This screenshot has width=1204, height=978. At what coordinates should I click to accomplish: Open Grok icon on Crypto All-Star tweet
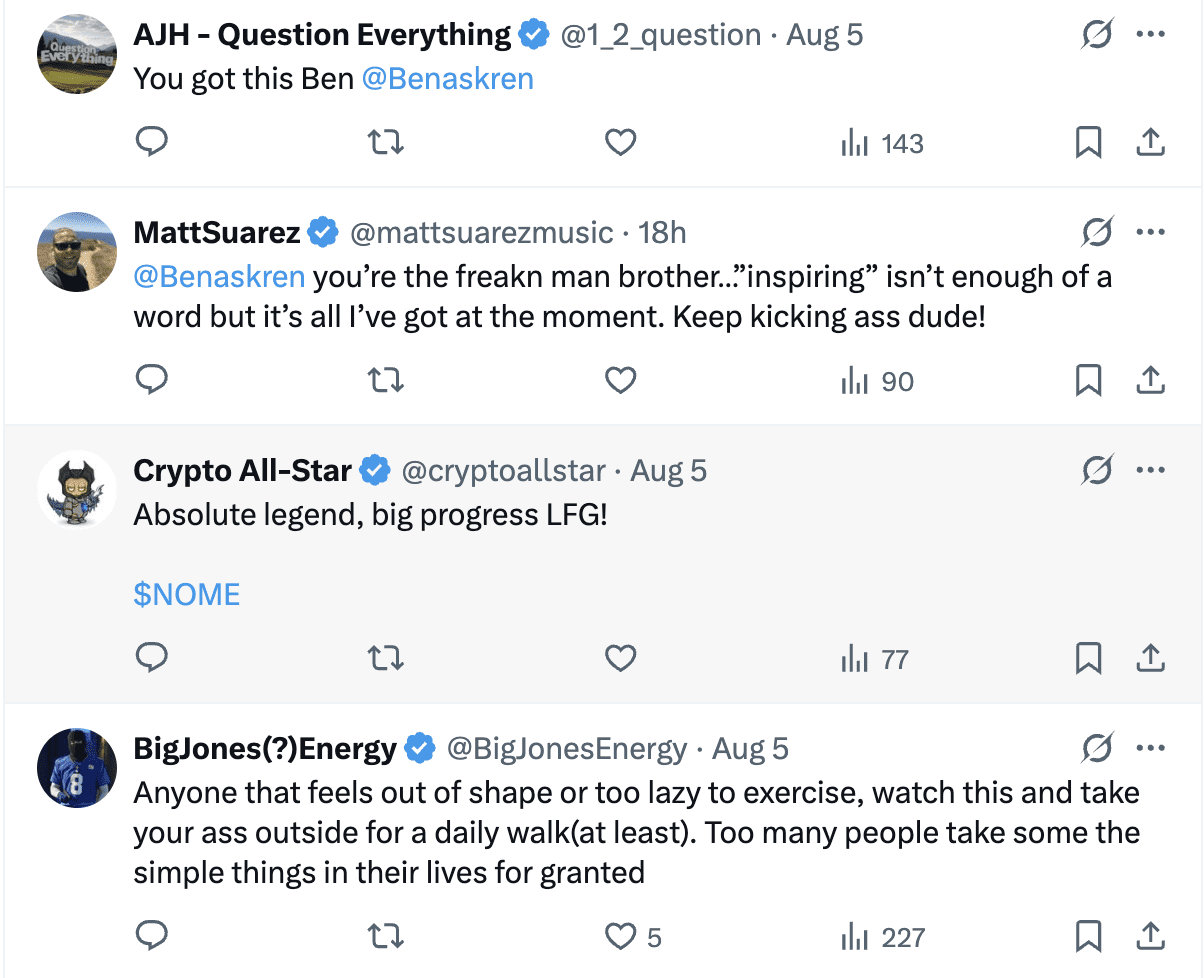pos(1098,469)
